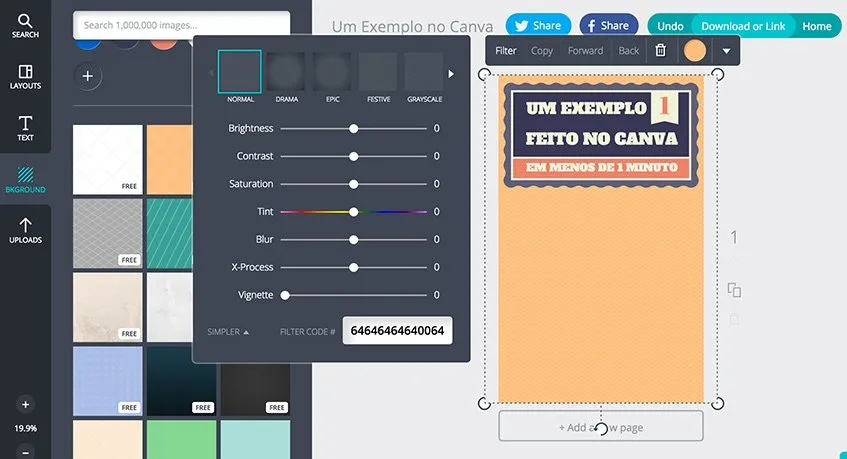The height and width of the screenshot is (459, 847).
Task: Click the X-Process slider handle
Action: point(353,267)
